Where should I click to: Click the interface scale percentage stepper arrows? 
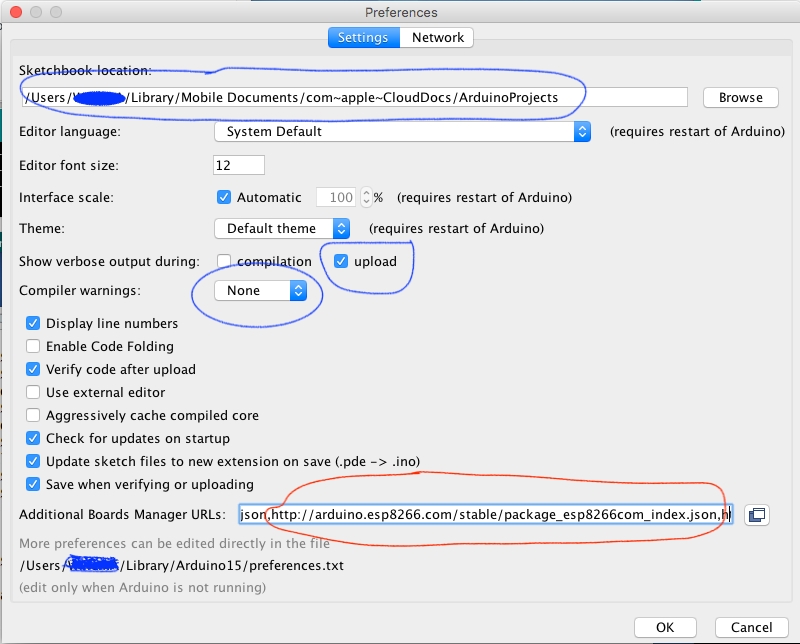click(366, 198)
